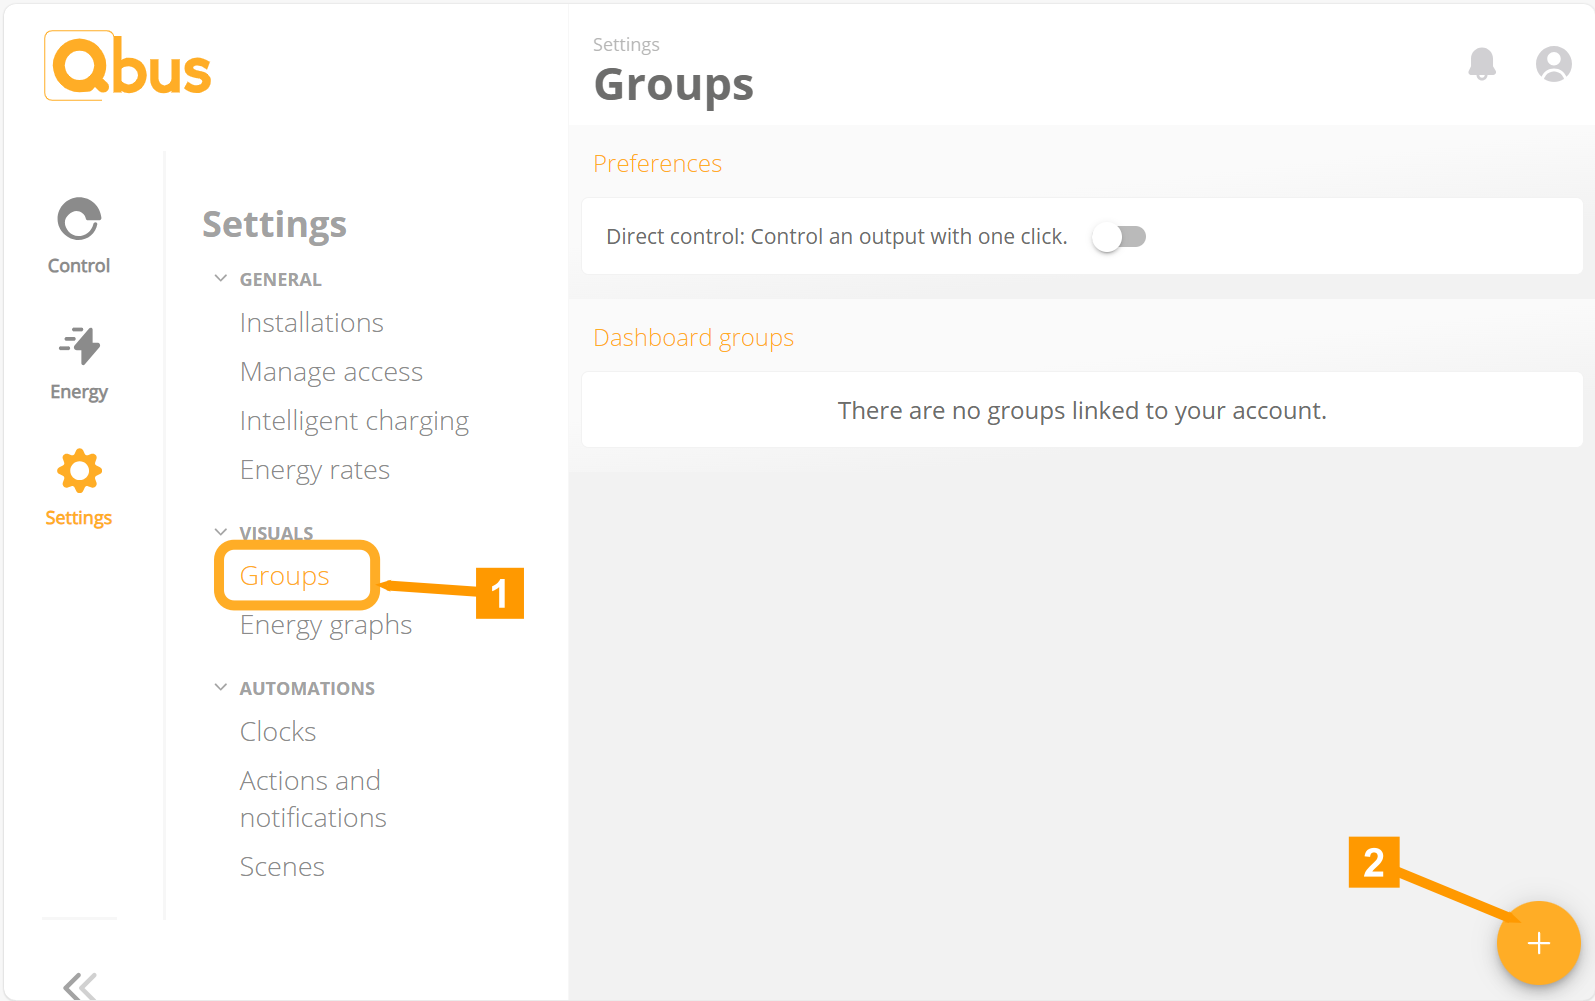
Task: Select Groups under Visuals
Action: [x=285, y=576]
